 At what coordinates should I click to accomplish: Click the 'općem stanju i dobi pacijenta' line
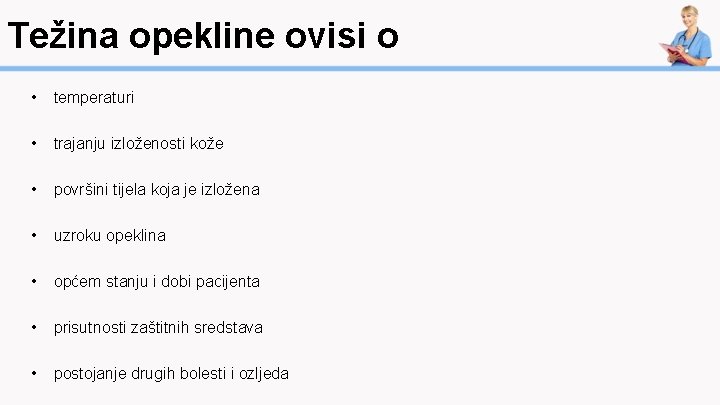156,282
